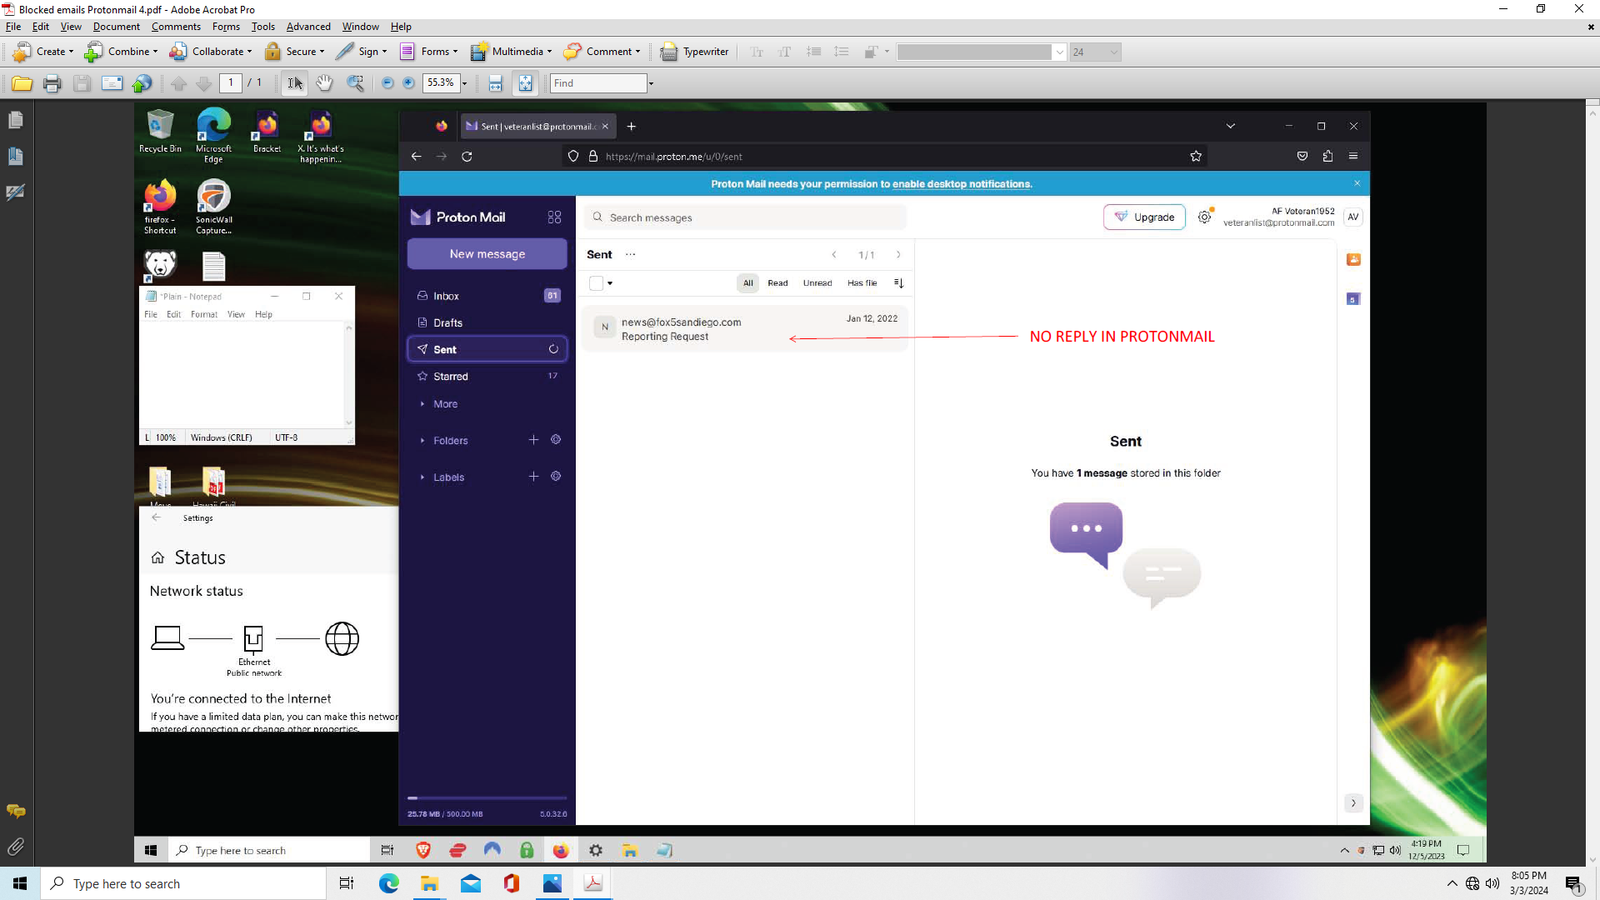Open the Pages navigation panel
Screen dimensions: 1600x900
pos(16,120)
